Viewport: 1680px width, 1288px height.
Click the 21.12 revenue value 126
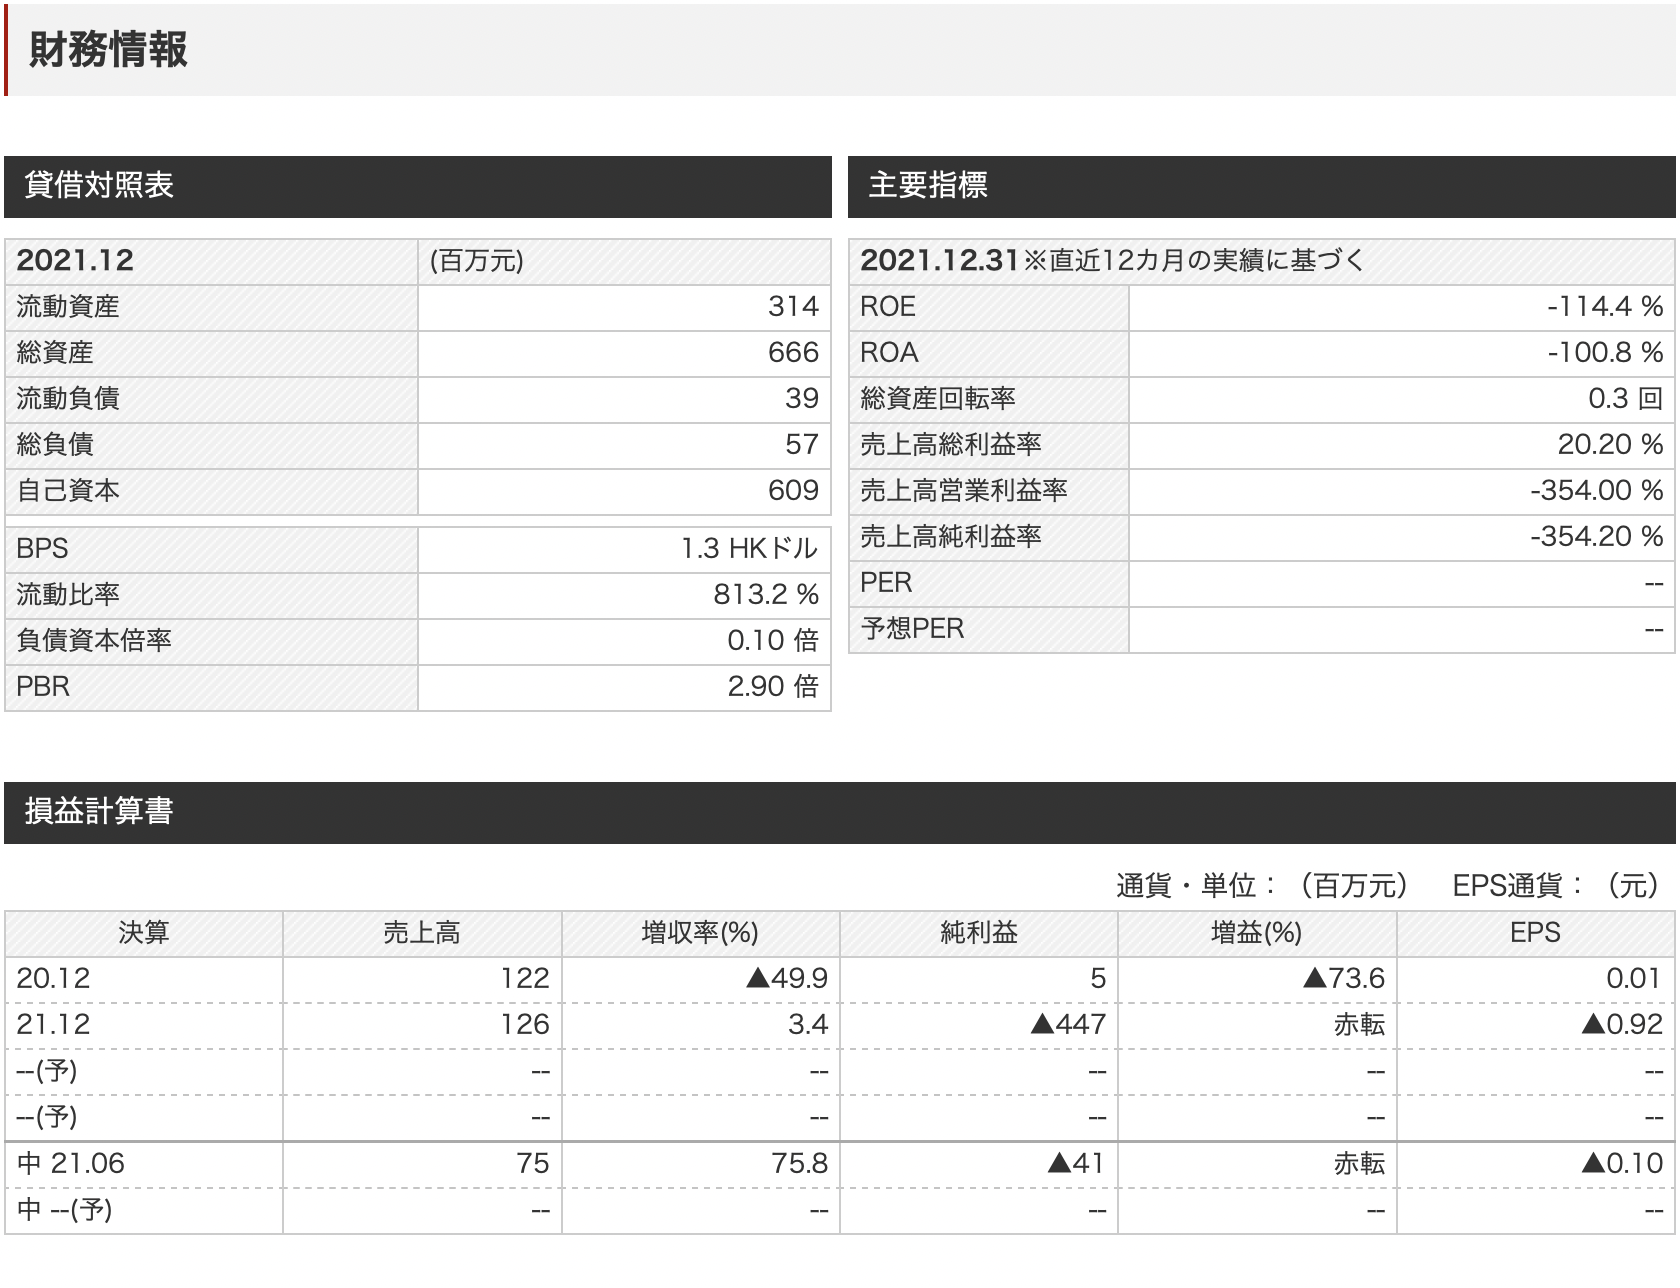525,1025
